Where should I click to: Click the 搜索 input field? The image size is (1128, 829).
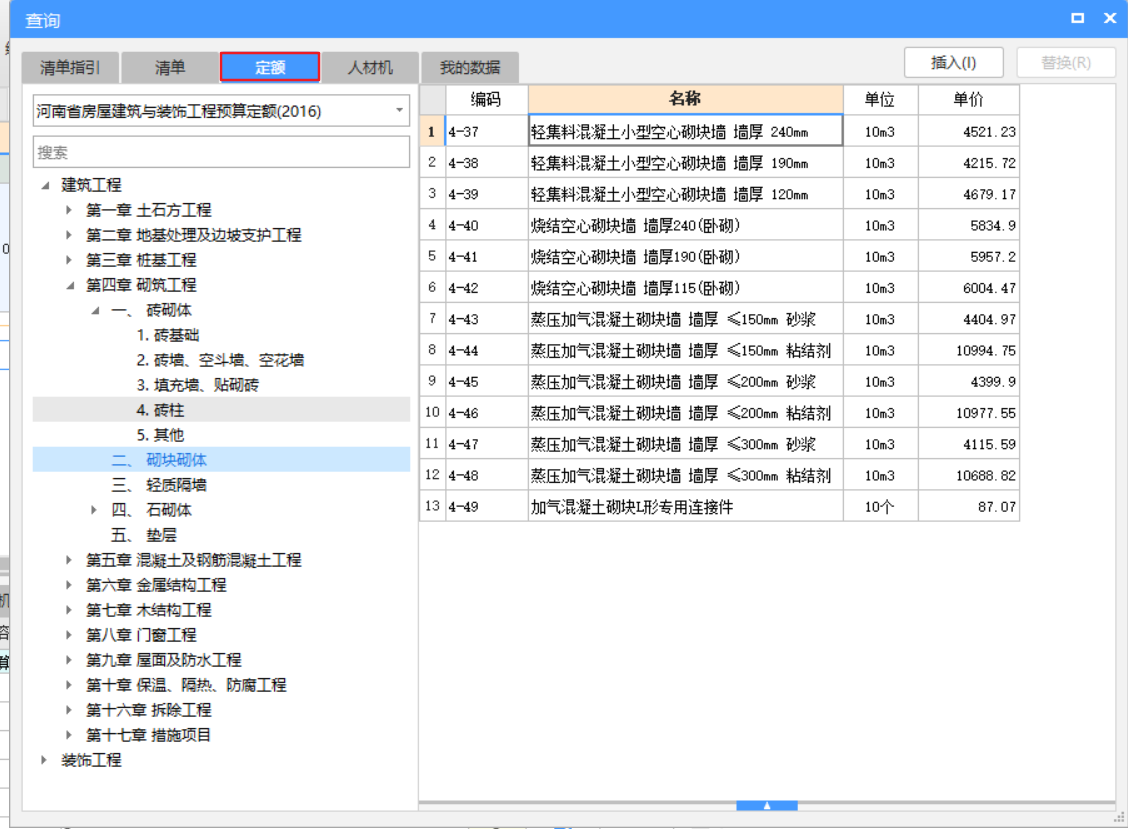click(x=222, y=152)
